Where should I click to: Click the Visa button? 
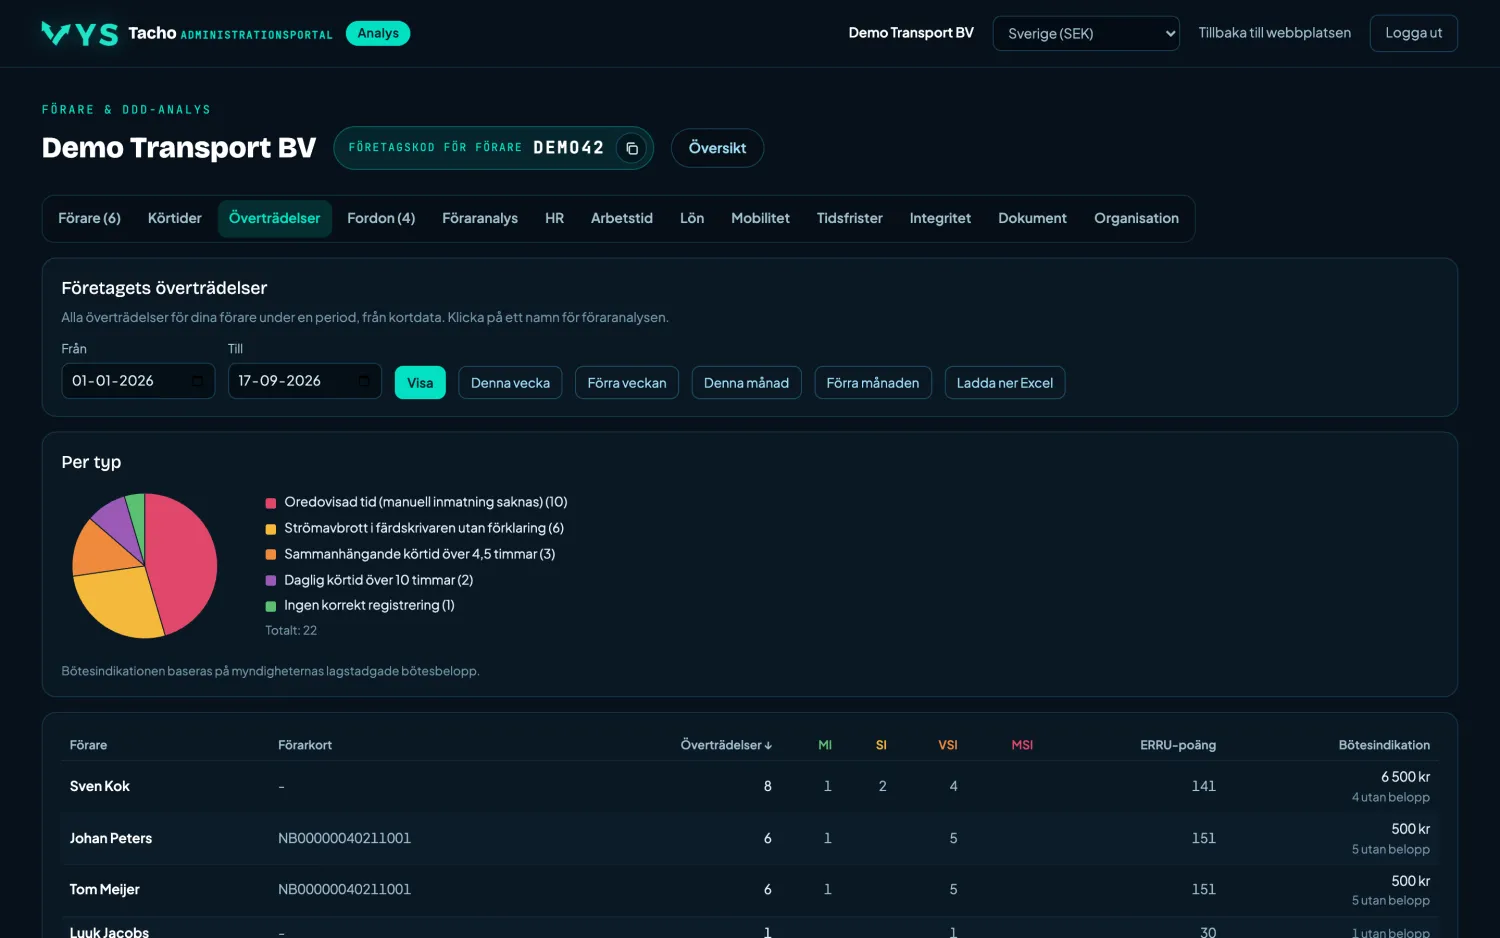pos(420,383)
